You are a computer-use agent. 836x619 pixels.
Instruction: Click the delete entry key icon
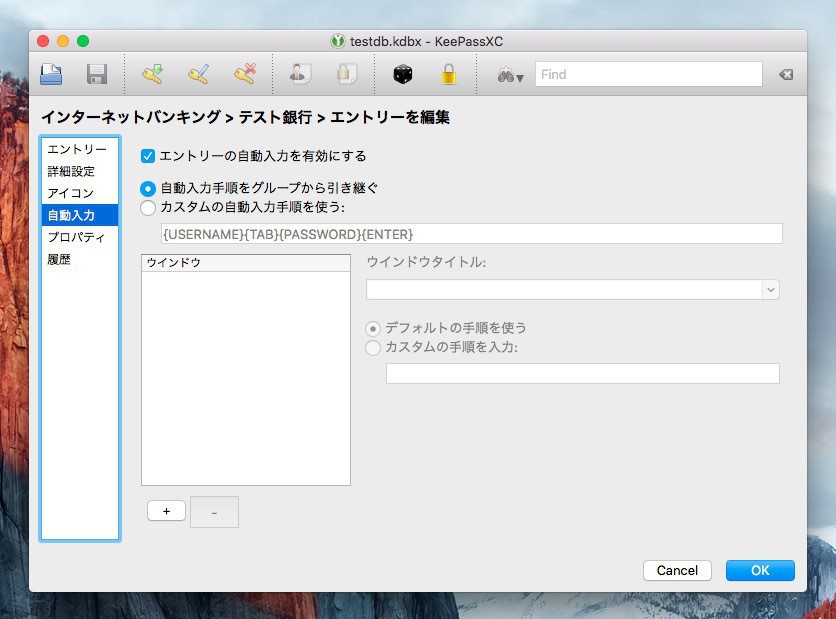(x=244, y=74)
